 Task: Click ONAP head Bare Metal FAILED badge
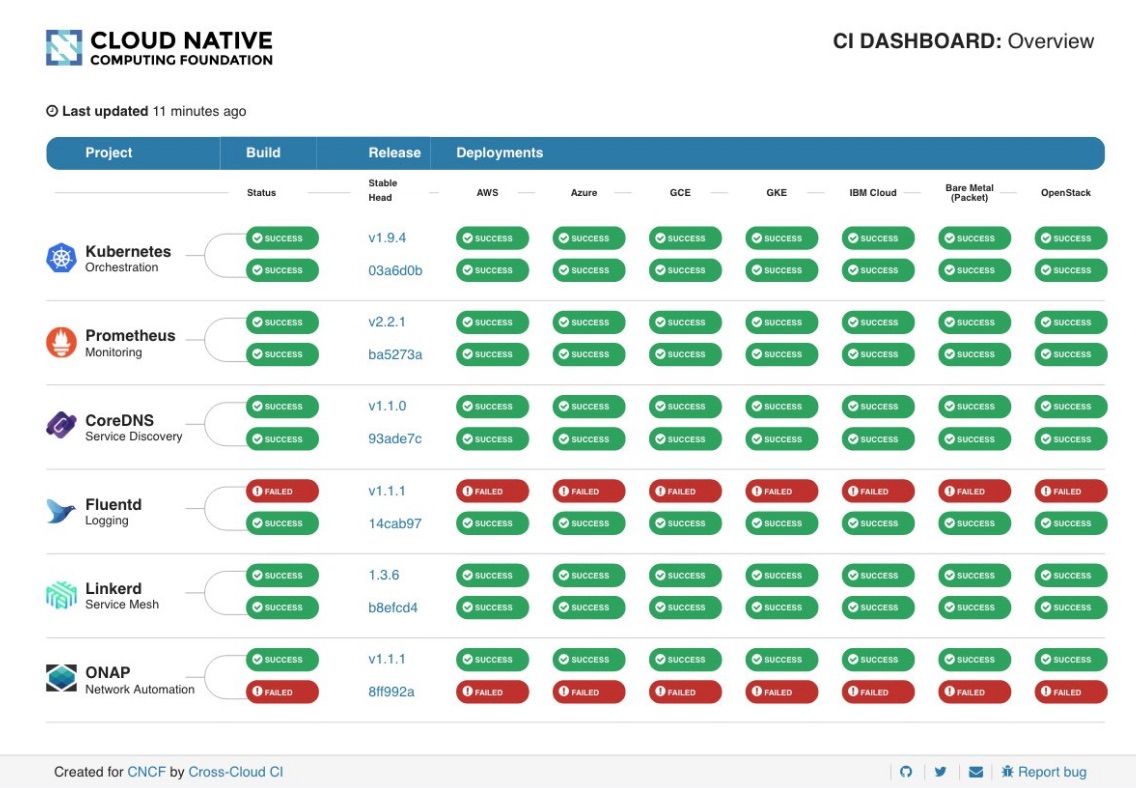pos(974,692)
